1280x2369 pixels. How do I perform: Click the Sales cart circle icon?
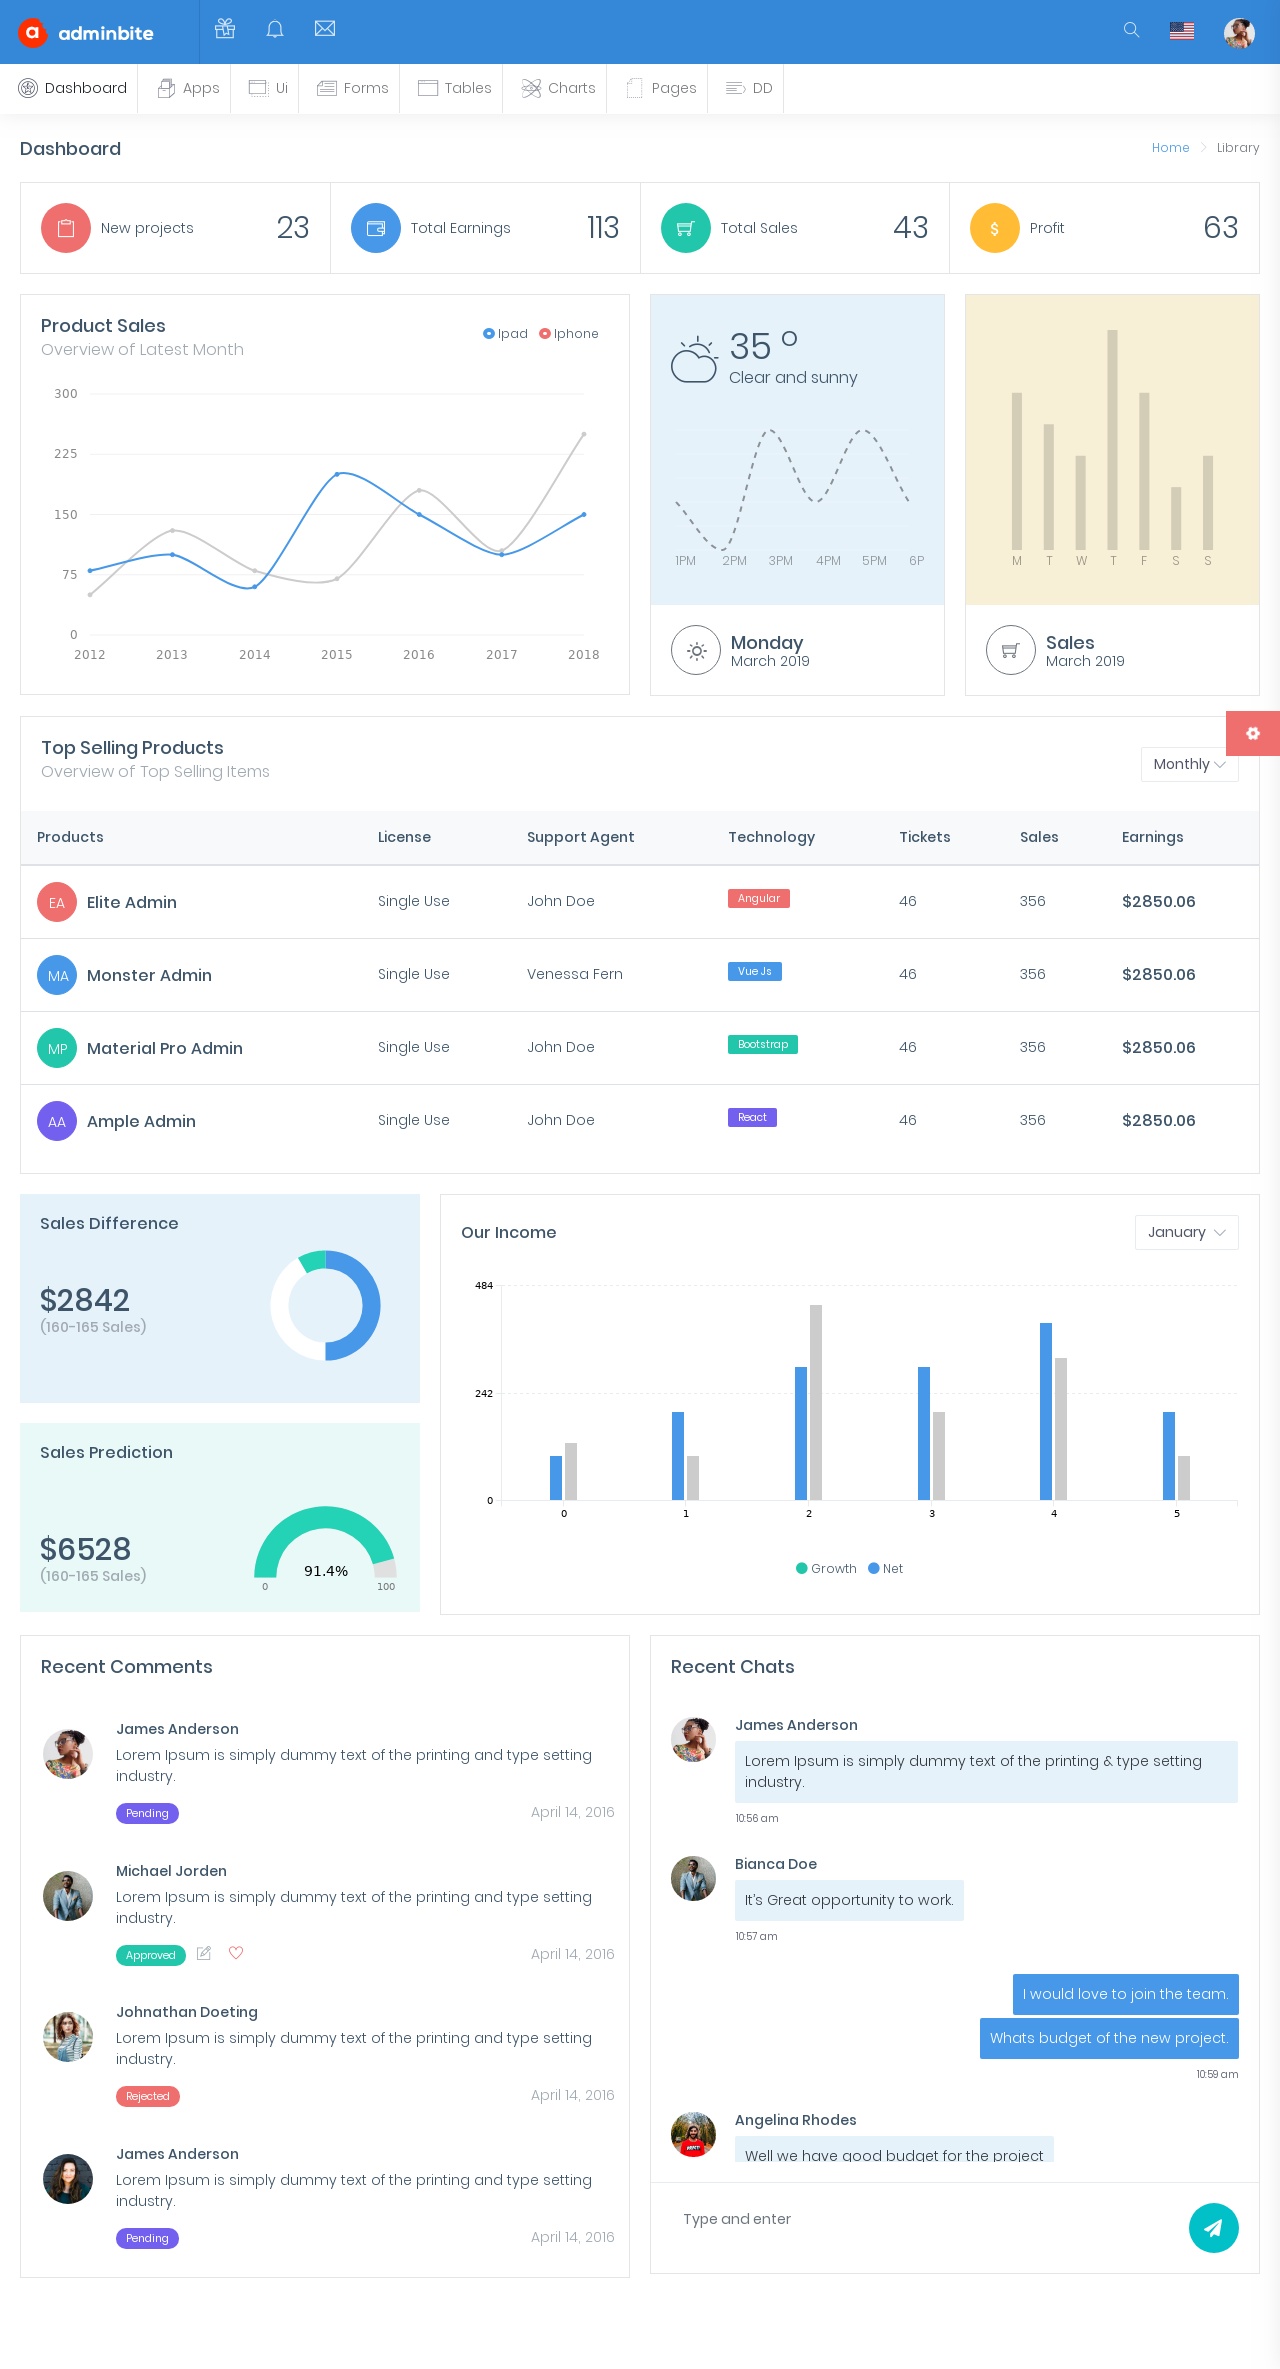click(1011, 651)
